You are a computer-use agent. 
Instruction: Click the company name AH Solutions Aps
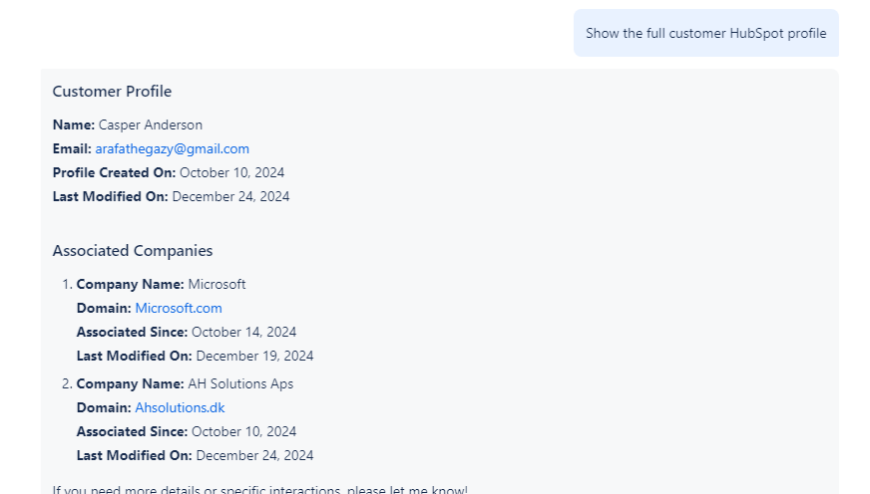[x=241, y=384]
